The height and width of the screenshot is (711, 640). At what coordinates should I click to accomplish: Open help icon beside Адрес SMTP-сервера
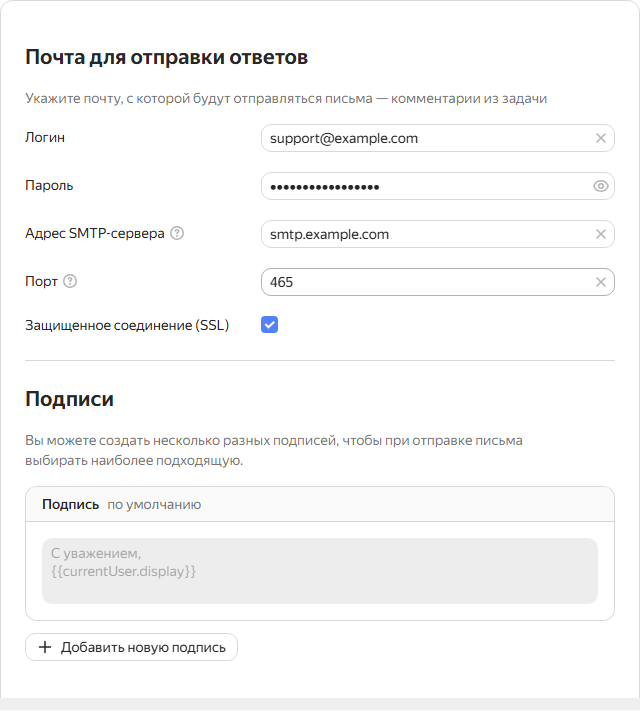pyautogui.click(x=177, y=234)
